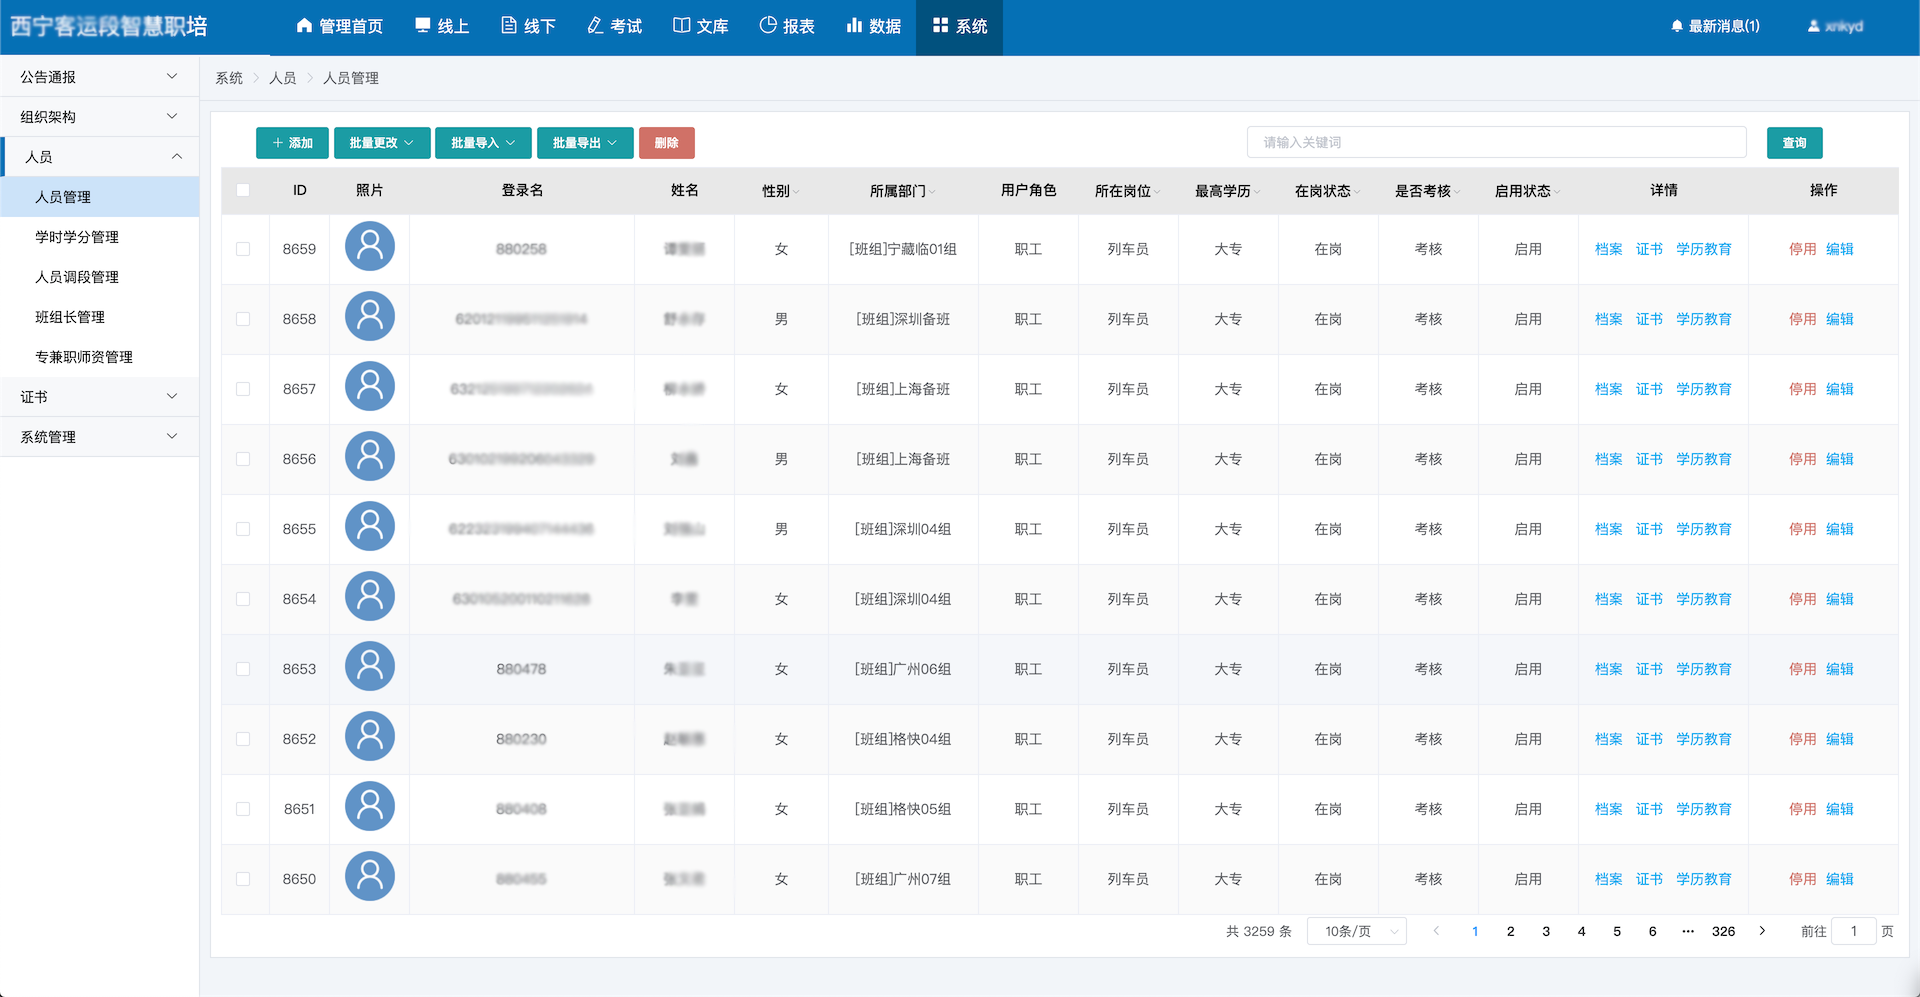This screenshot has width=1920, height=997.
Task: Check the checkbox for row 8657
Action: (x=243, y=389)
